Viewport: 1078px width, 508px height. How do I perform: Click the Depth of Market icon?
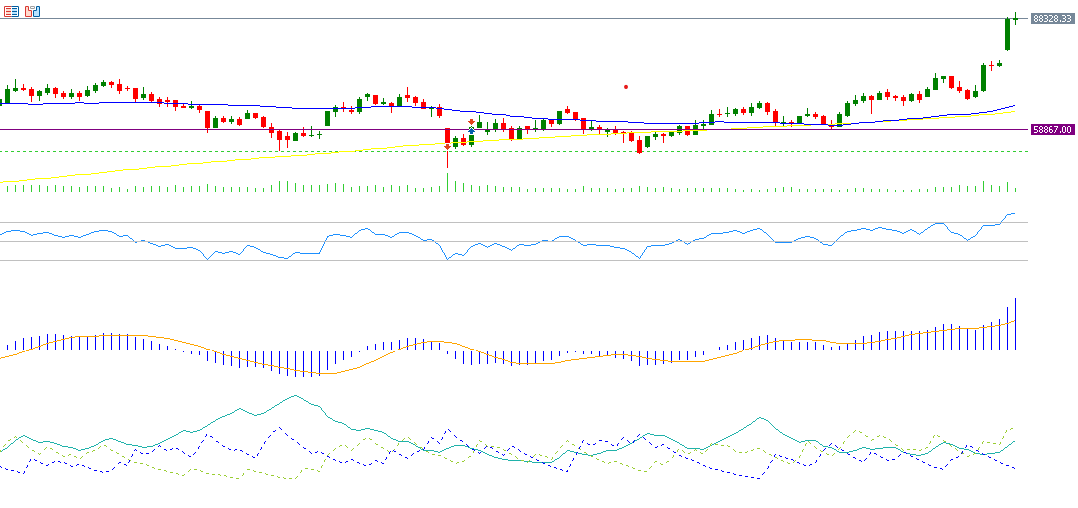pos(11,11)
